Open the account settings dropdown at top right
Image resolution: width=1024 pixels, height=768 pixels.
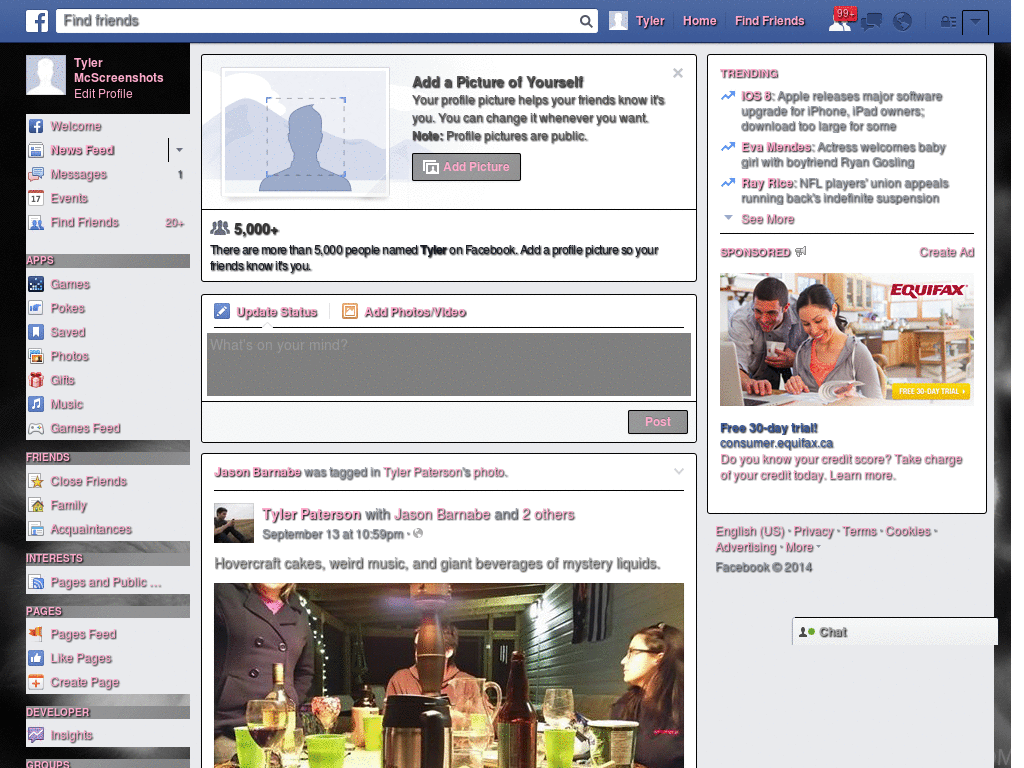click(x=977, y=21)
